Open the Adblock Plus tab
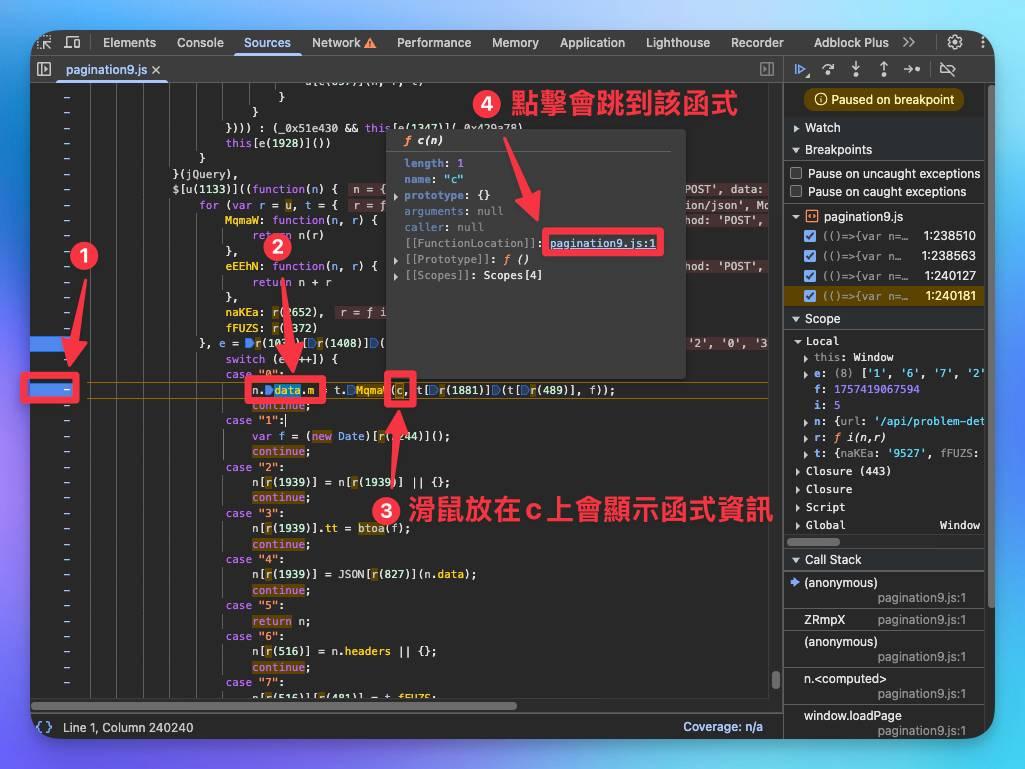 click(x=851, y=43)
